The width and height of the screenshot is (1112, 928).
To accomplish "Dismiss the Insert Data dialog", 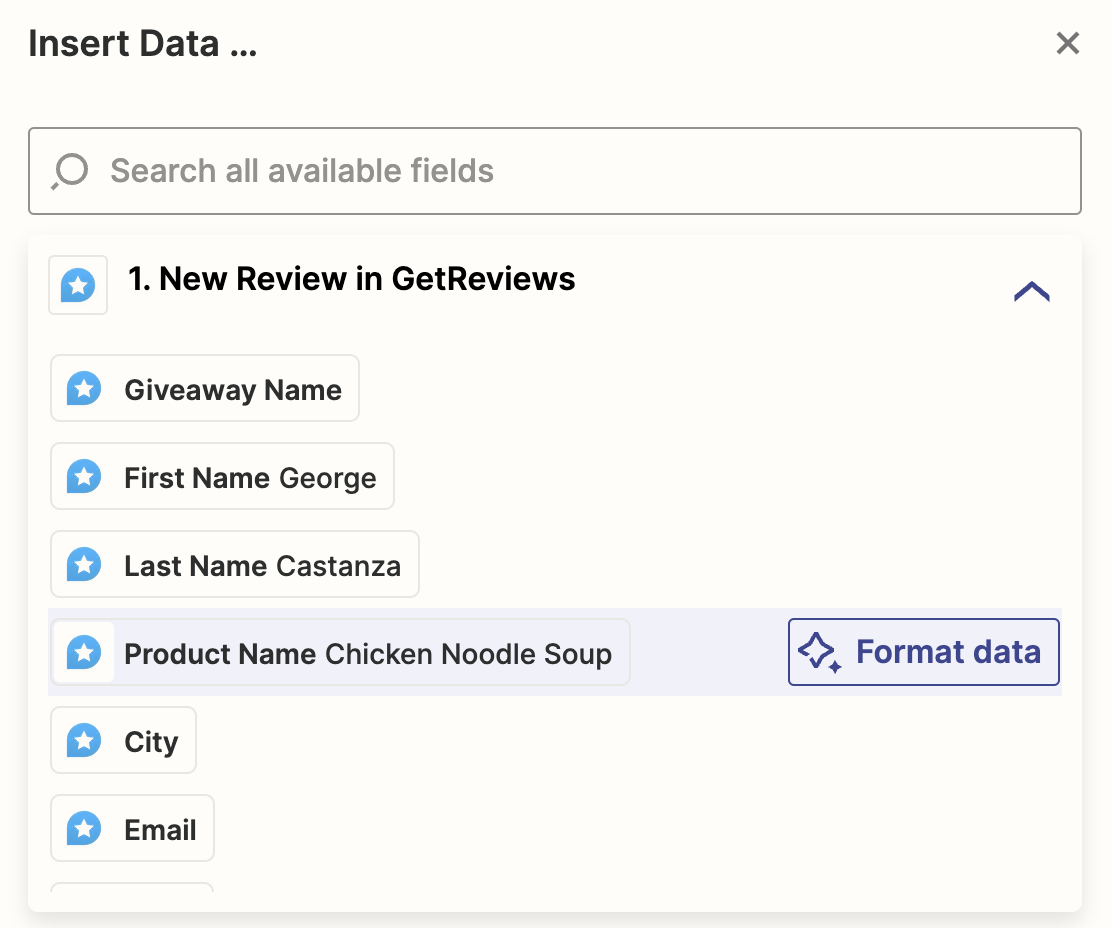I will 1067,43.
